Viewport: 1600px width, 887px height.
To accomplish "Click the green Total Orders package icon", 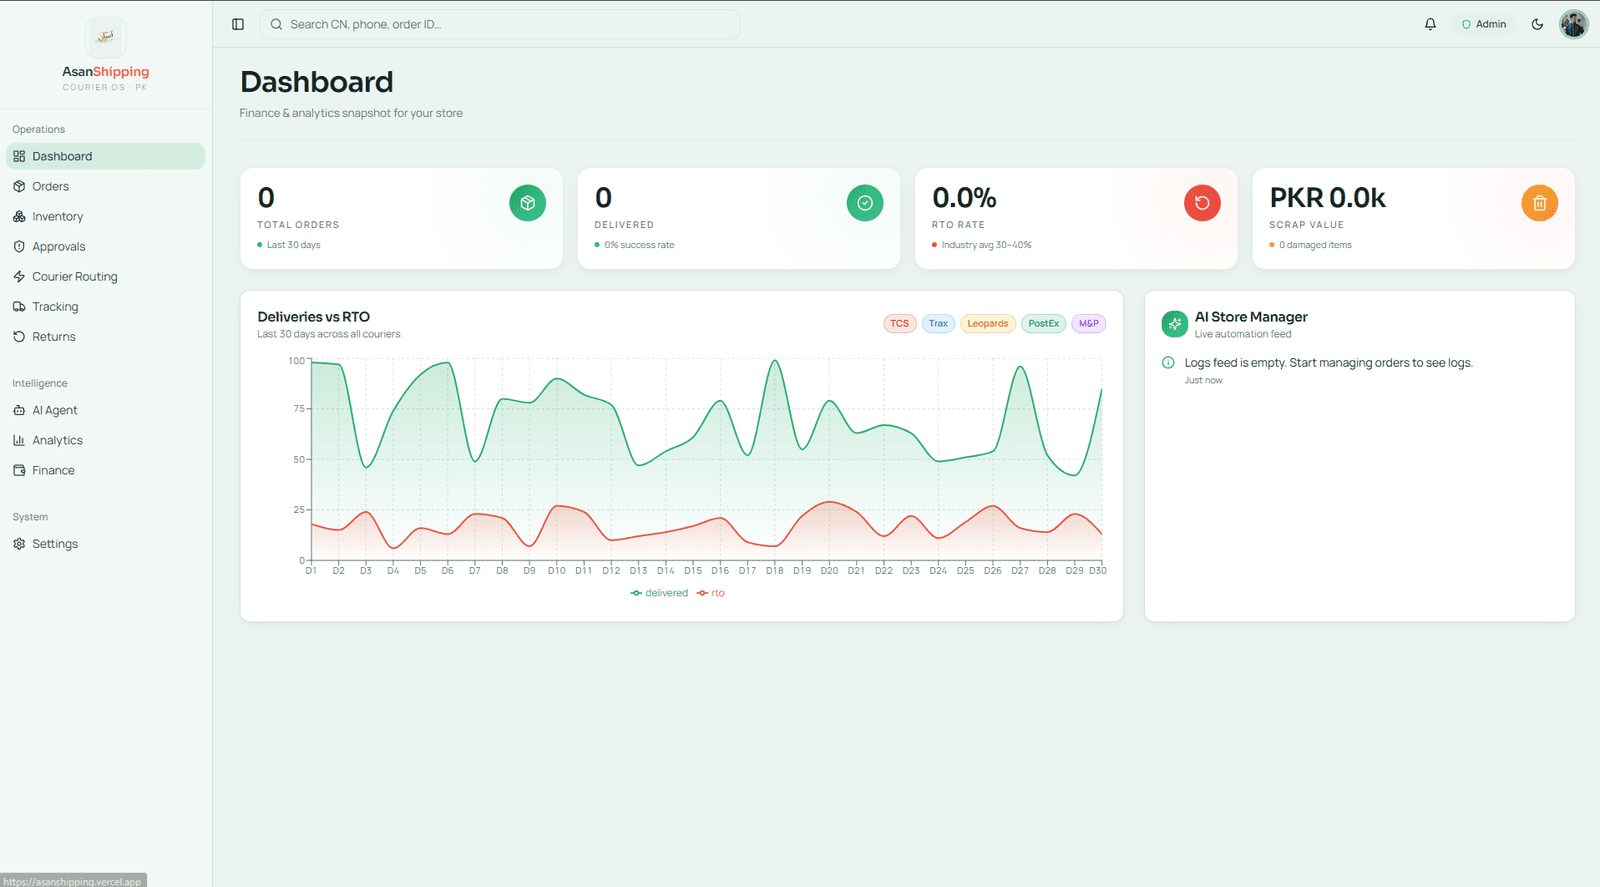I will coord(527,203).
